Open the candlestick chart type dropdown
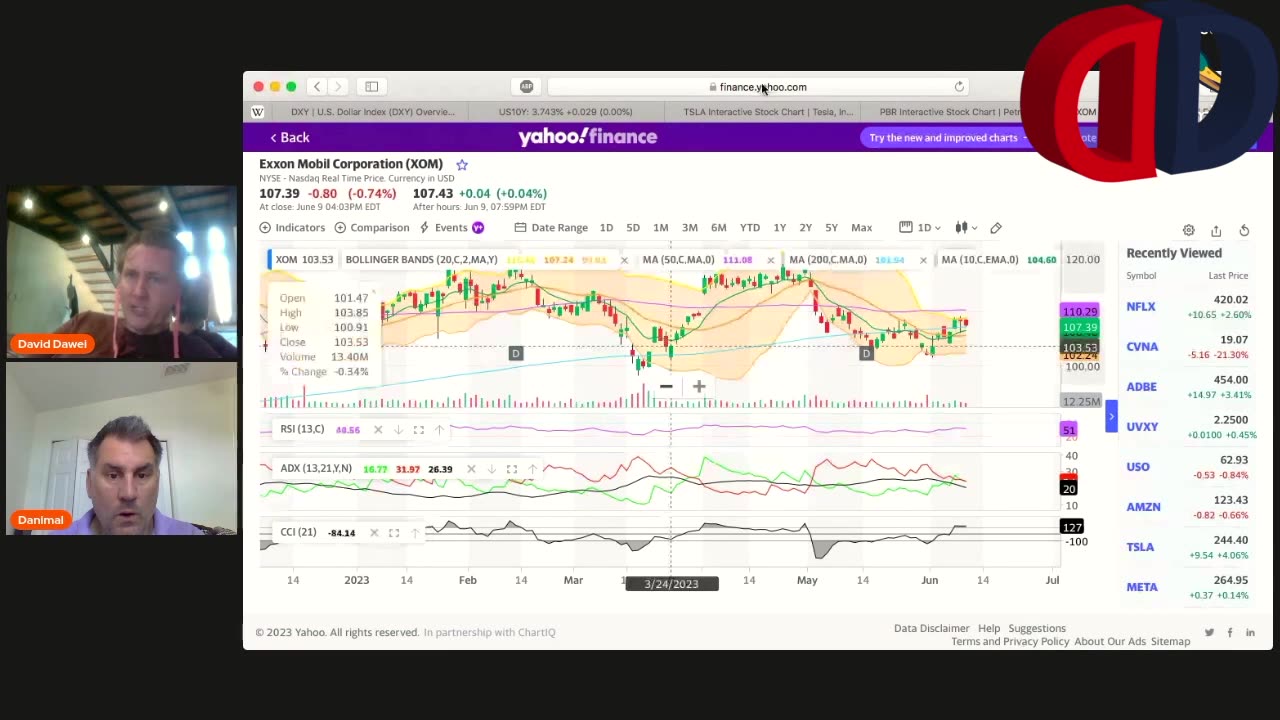This screenshot has width=1280, height=720. 966,228
